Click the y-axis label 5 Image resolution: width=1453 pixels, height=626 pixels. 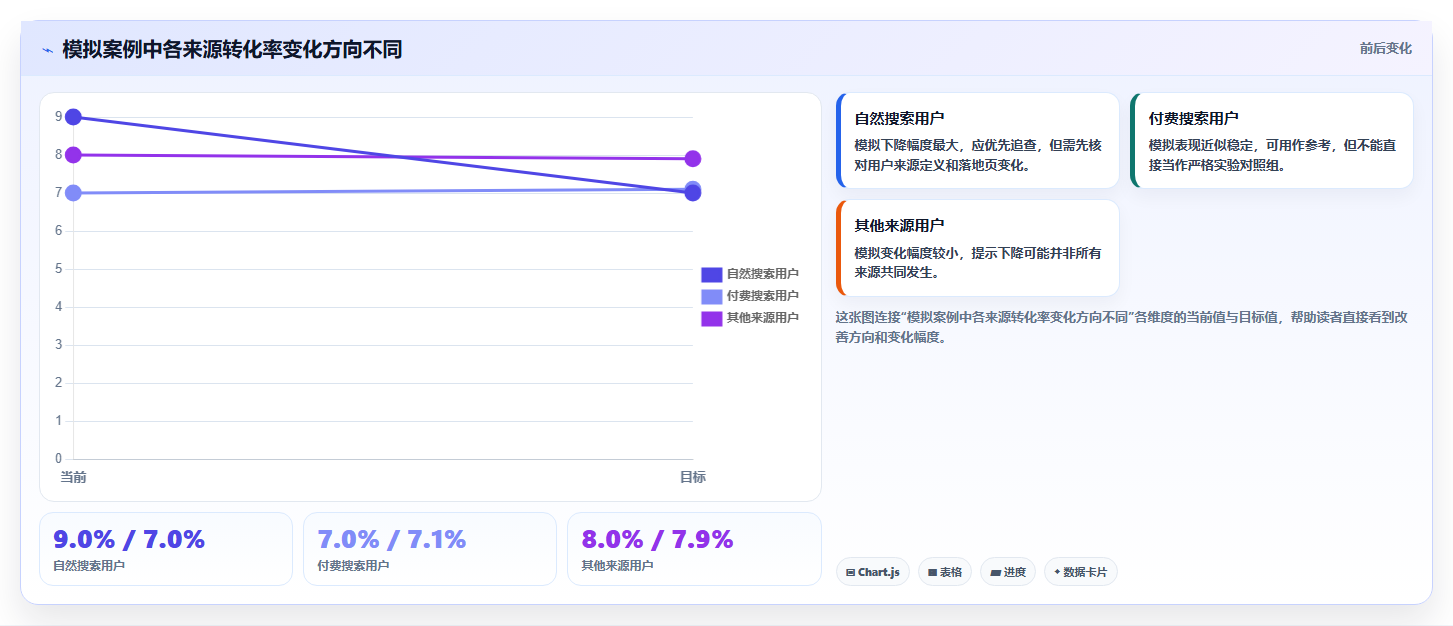[x=59, y=269]
